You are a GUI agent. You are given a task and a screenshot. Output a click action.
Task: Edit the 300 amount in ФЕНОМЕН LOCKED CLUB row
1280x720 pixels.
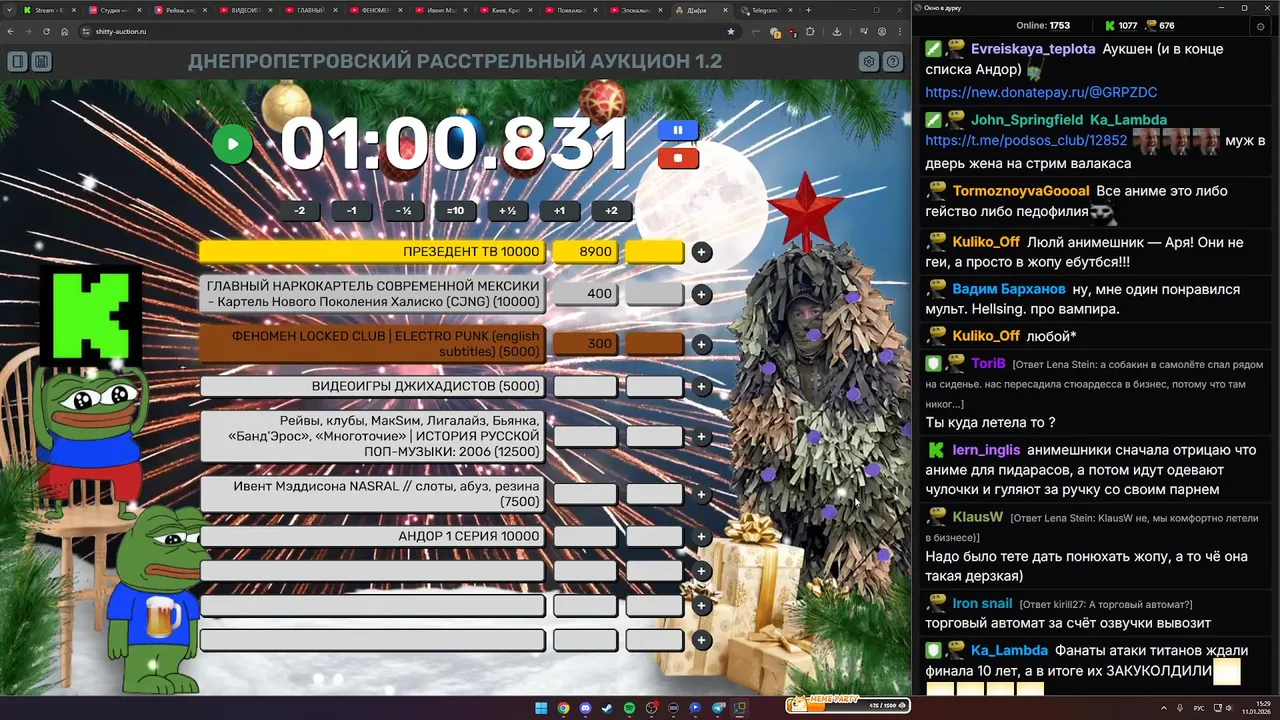[585, 344]
